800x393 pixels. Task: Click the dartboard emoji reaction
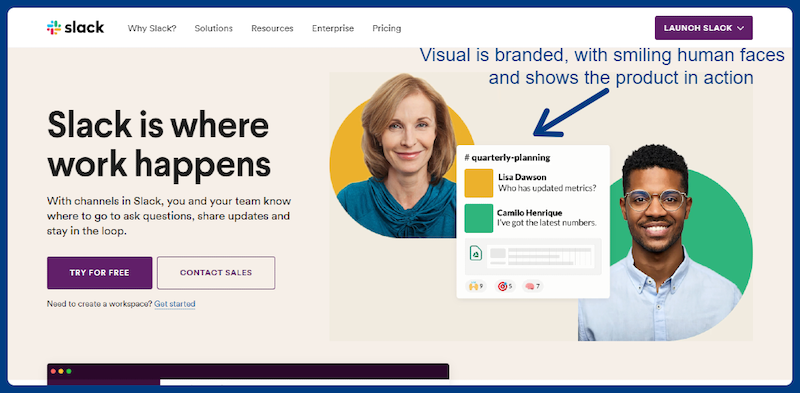505,286
